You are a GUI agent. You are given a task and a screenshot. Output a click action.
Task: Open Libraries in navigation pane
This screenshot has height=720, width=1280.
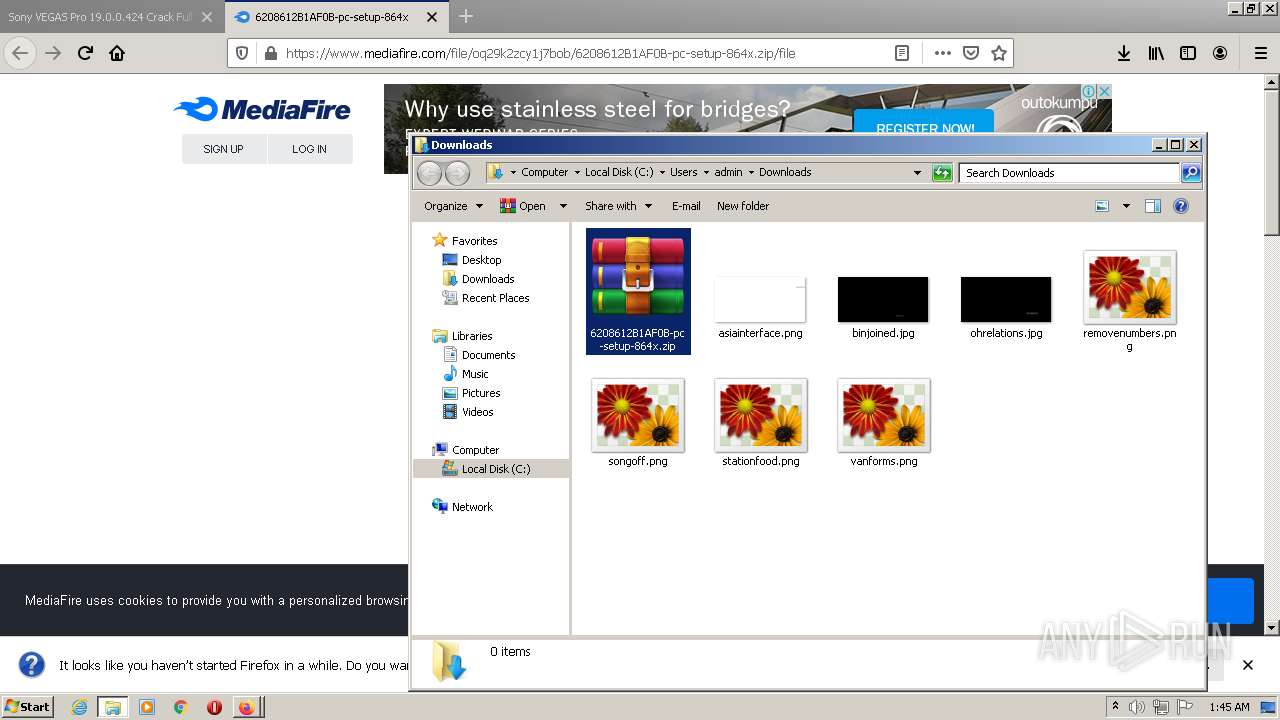[472, 336]
